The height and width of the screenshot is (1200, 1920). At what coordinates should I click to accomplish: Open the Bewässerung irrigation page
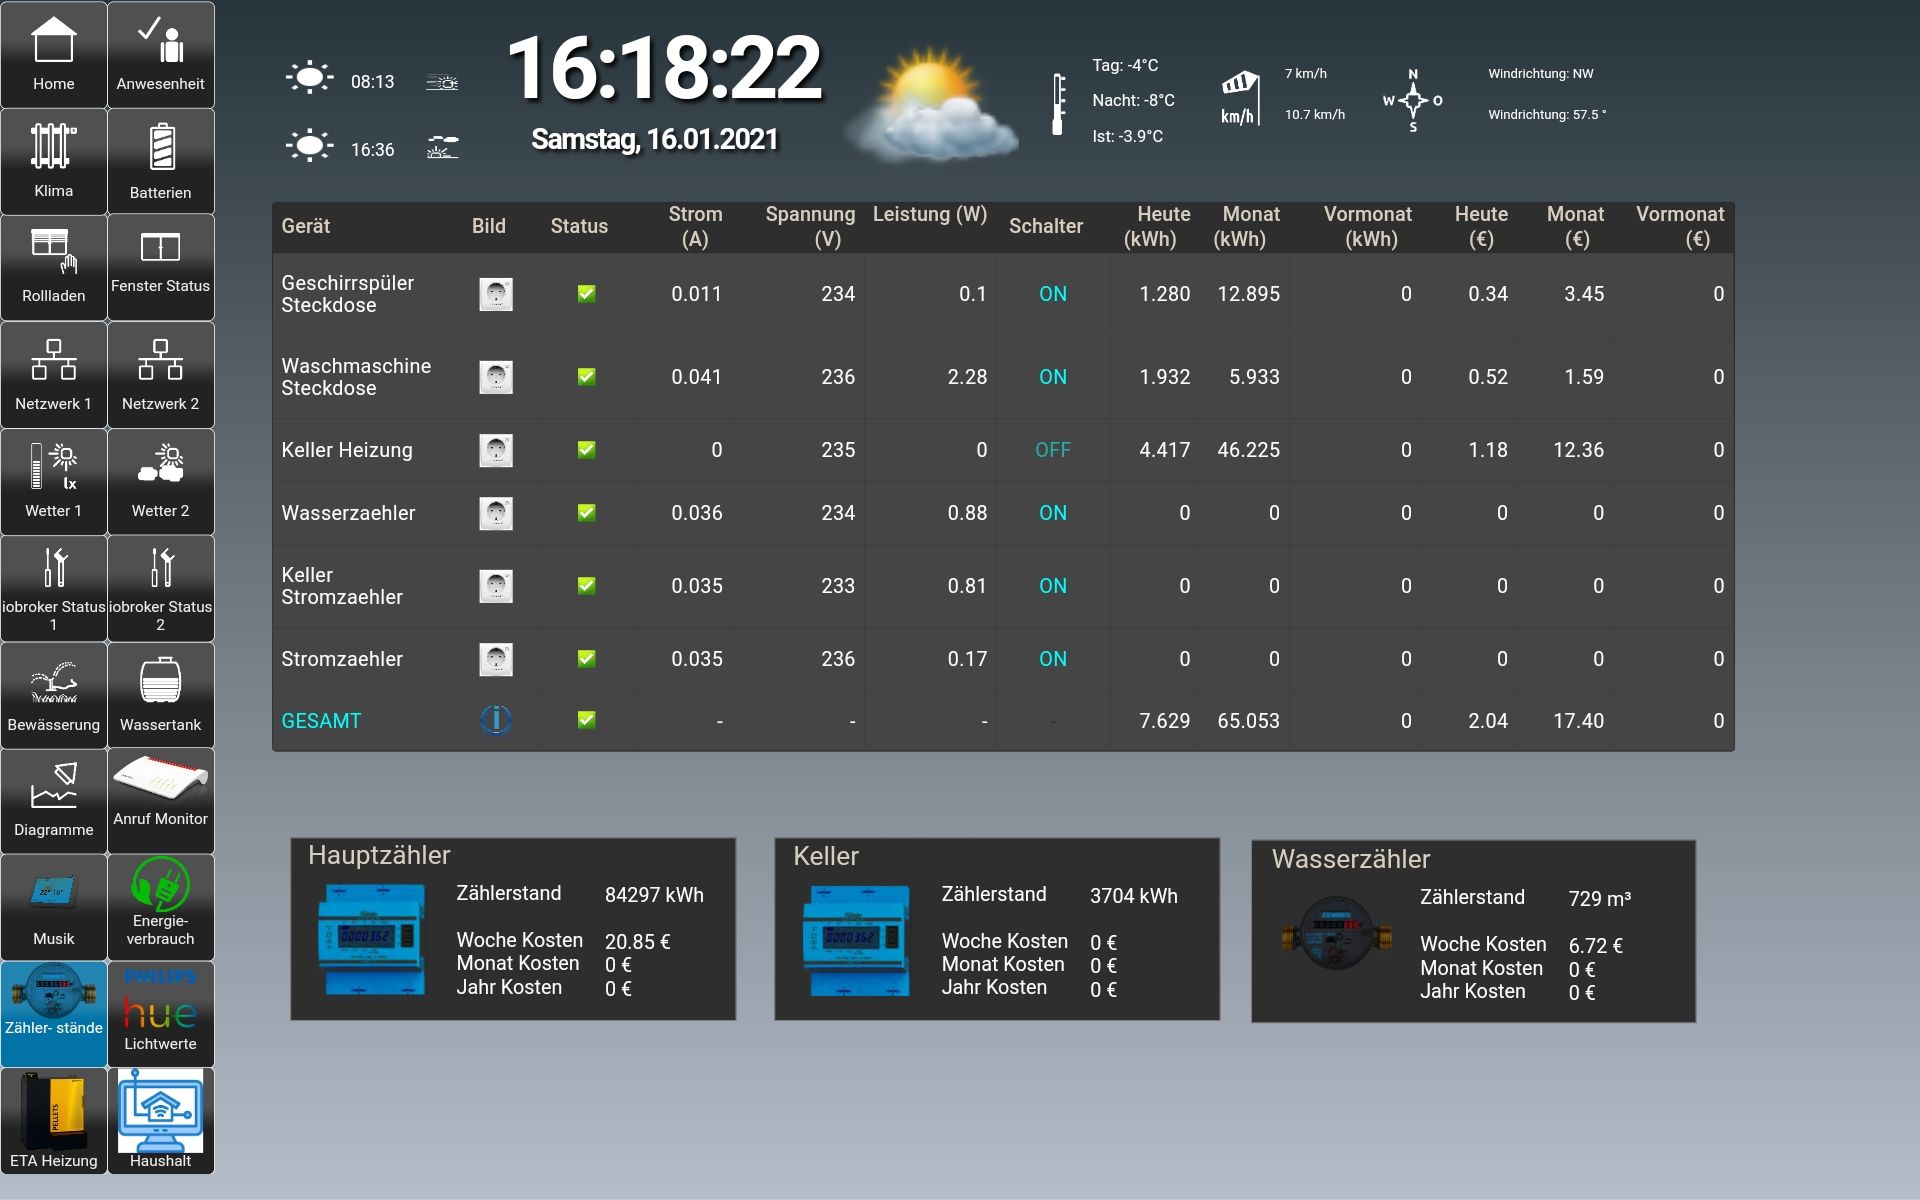(x=53, y=695)
